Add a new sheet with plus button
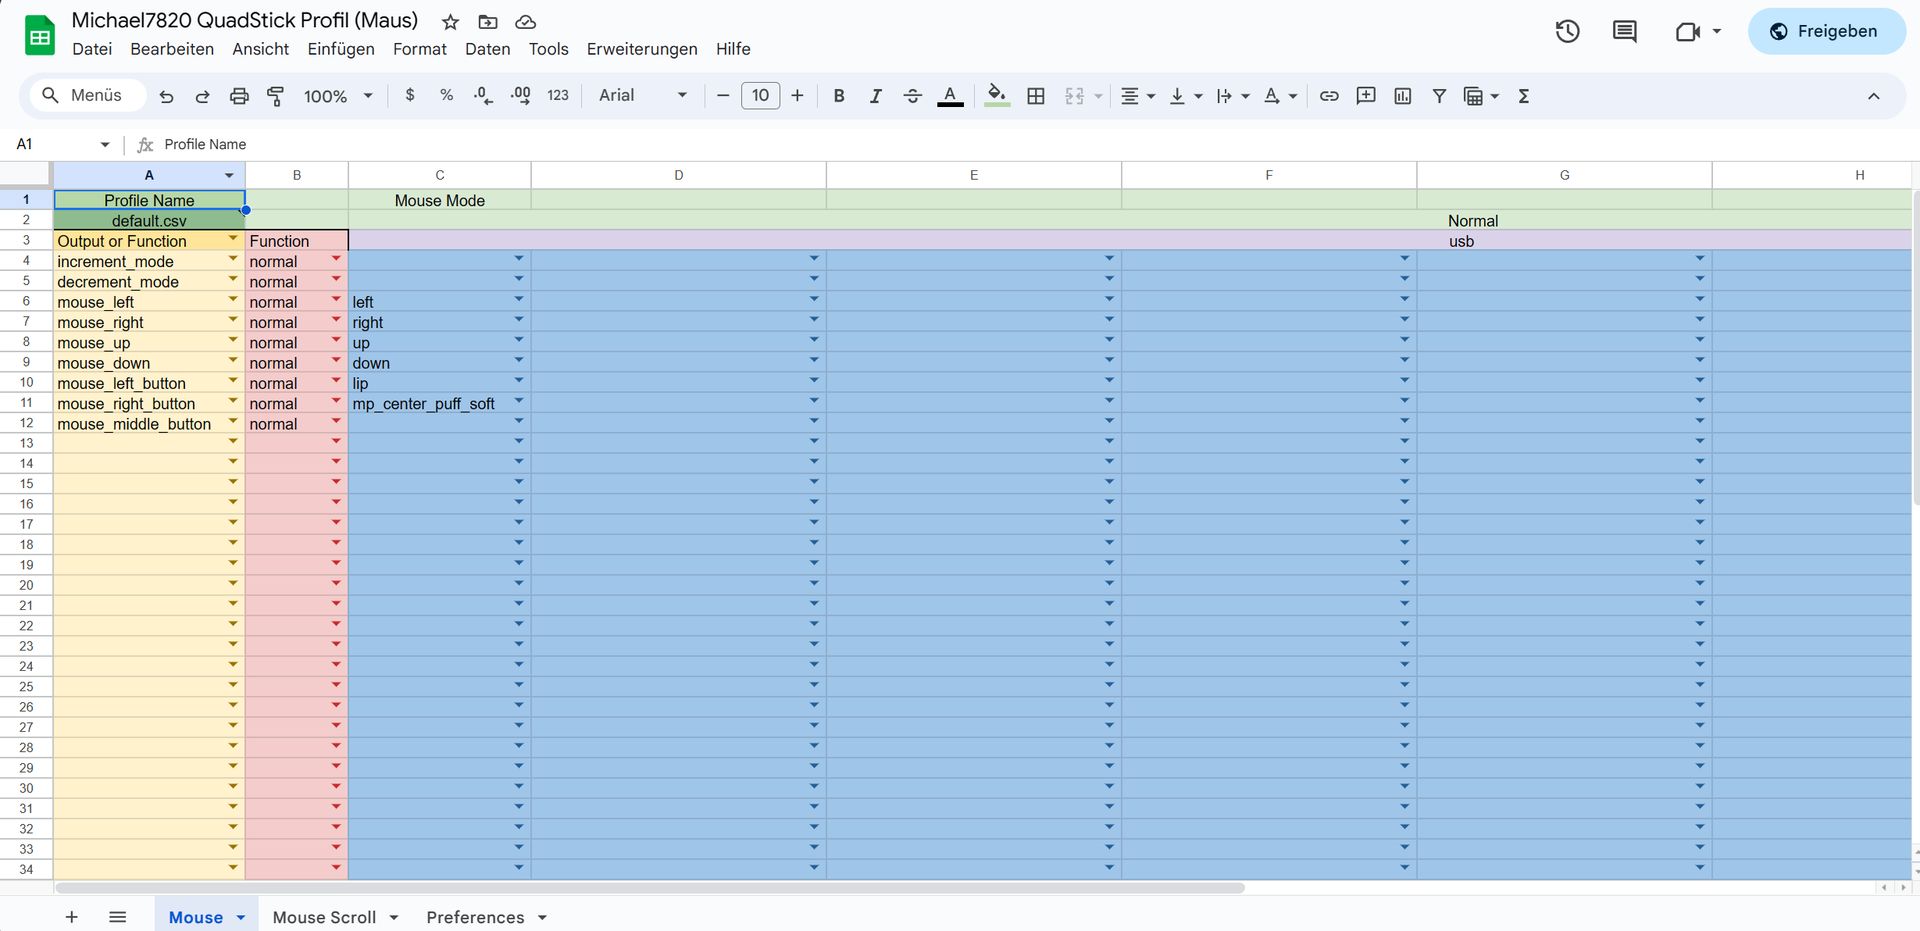 pyautogui.click(x=72, y=917)
